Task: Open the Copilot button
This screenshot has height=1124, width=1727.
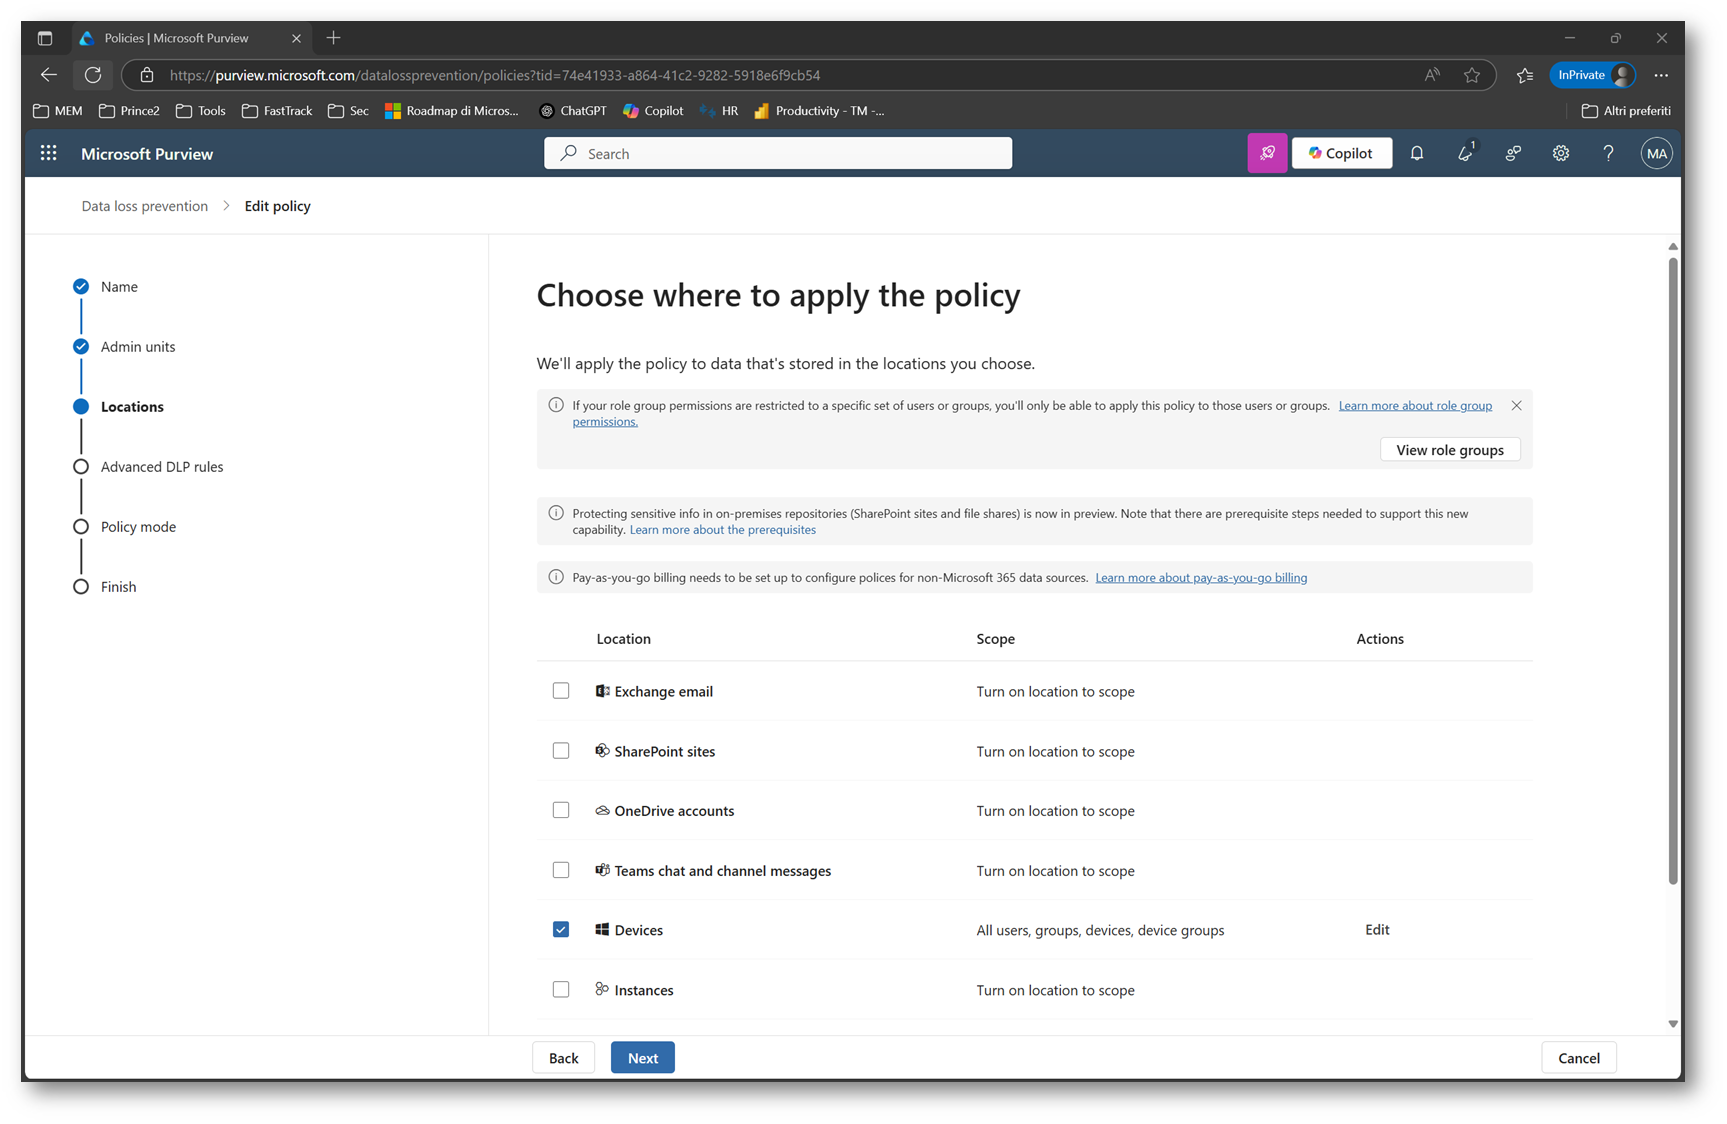Action: click(x=1341, y=153)
